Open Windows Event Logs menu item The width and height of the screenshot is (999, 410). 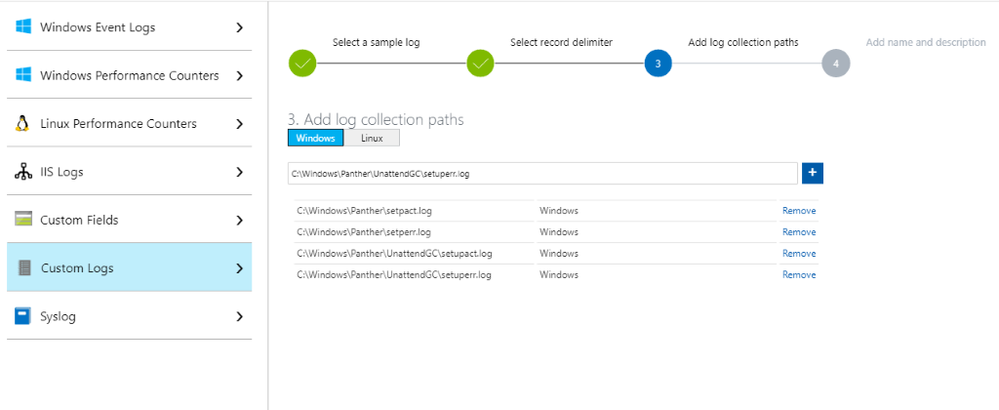tap(129, 27)
